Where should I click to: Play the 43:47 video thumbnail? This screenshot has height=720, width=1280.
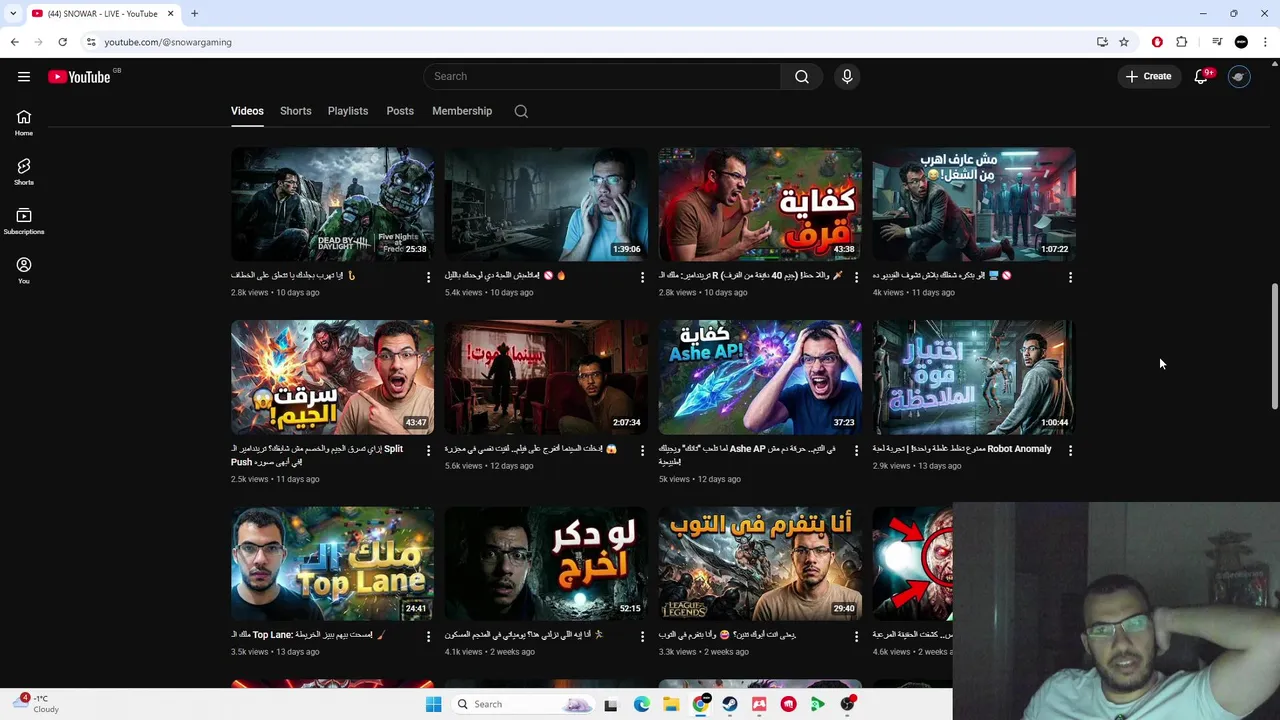(x=332, y=377)
